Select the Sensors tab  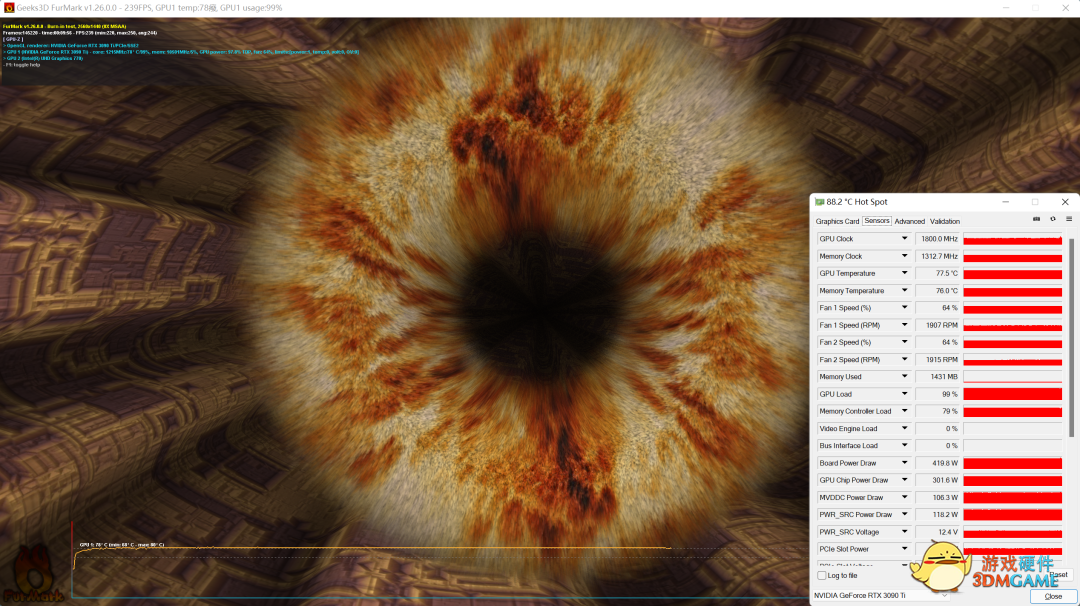click(x=877, y=221)
